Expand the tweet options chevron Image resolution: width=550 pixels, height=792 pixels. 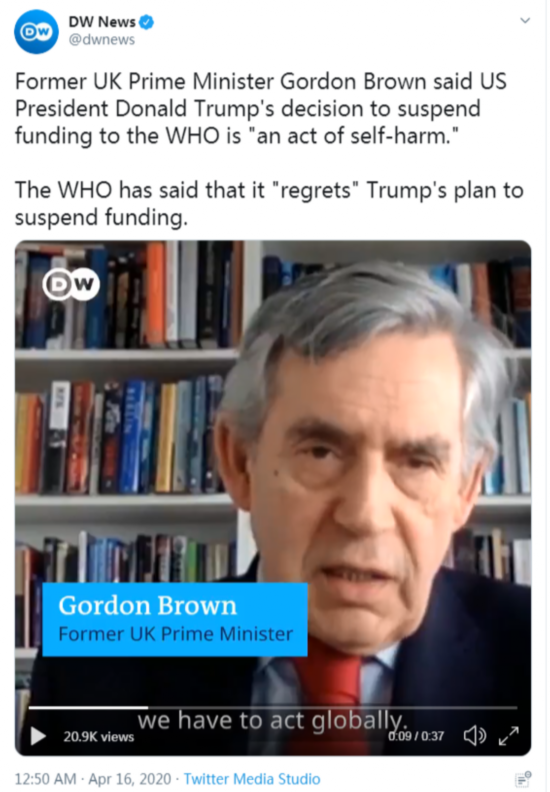pyautogui.click(x=525, y=20)
